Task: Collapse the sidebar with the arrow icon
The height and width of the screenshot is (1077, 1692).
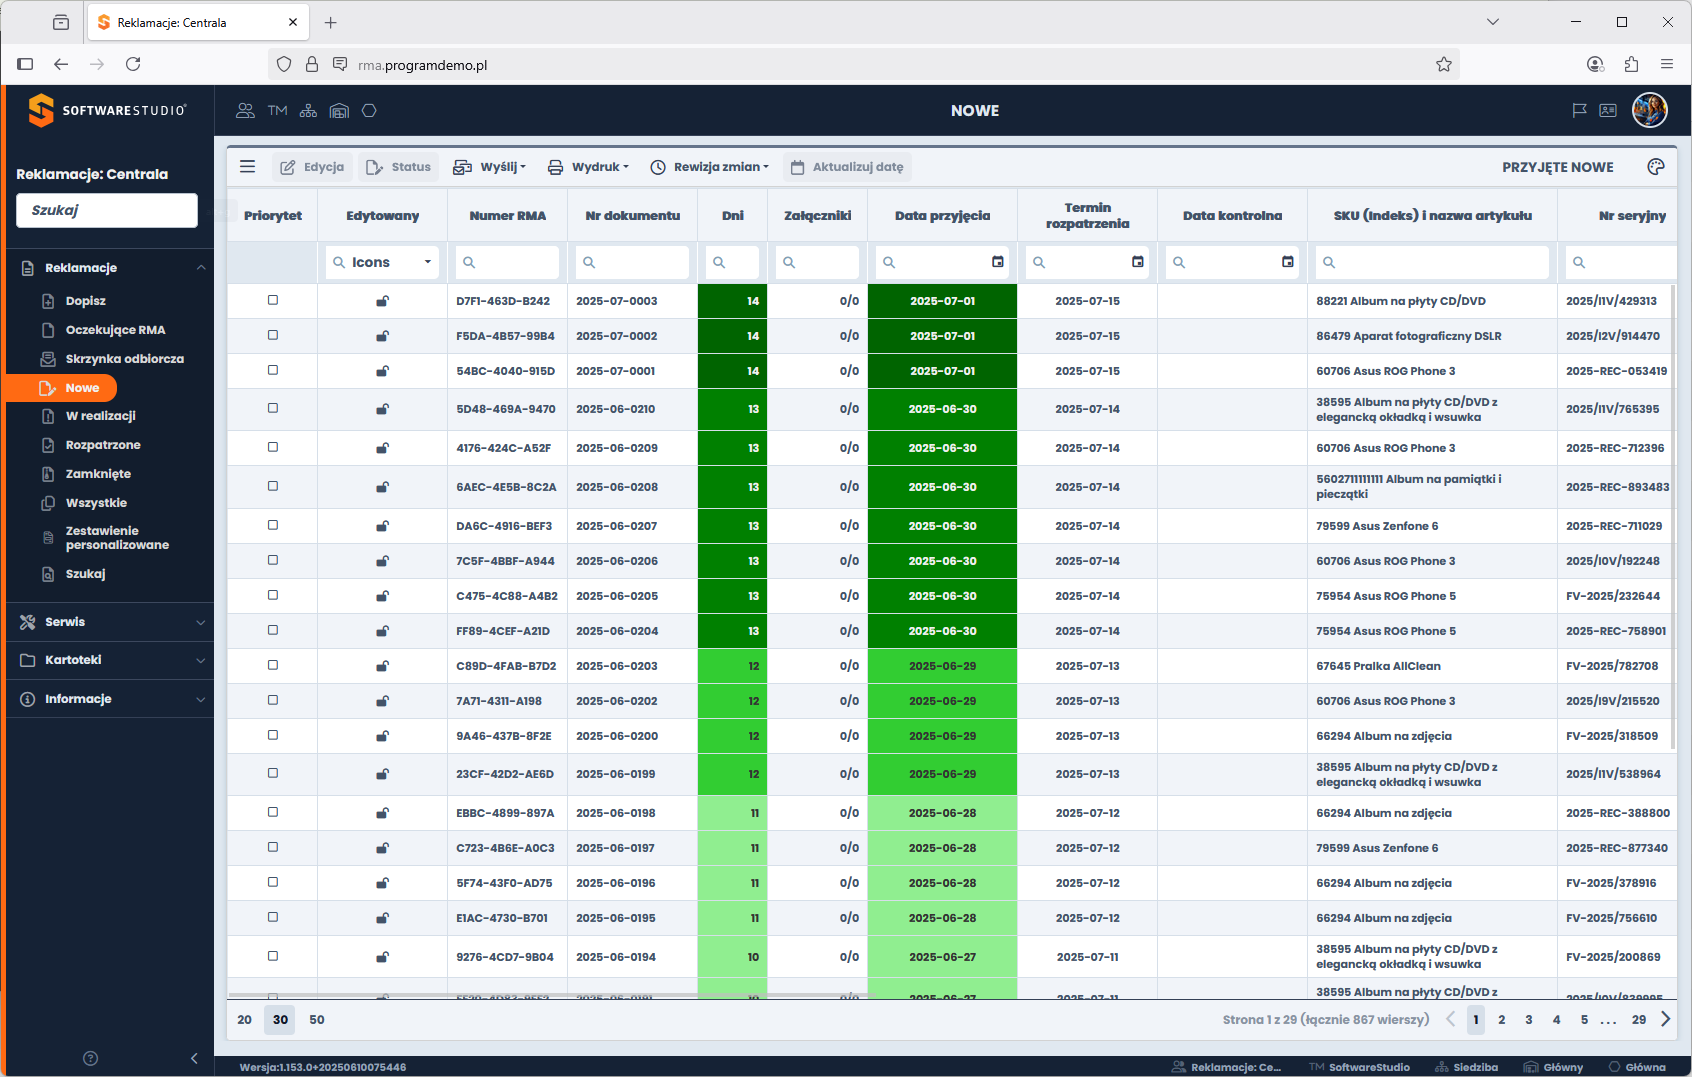Action: [x=194, y=1058]
